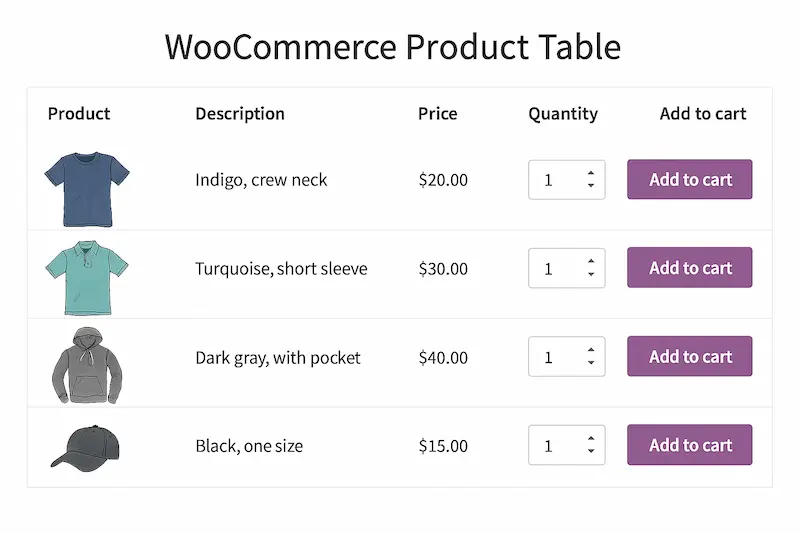Click the Description column header
800x533 pixels.
240,114
